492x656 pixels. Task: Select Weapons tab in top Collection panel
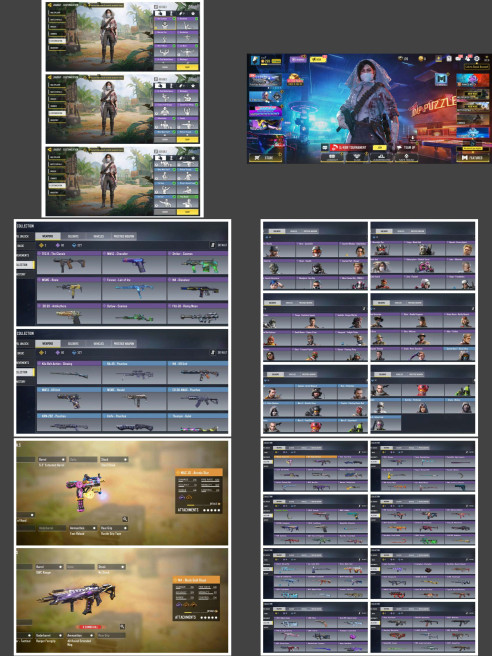pos(48,236)
